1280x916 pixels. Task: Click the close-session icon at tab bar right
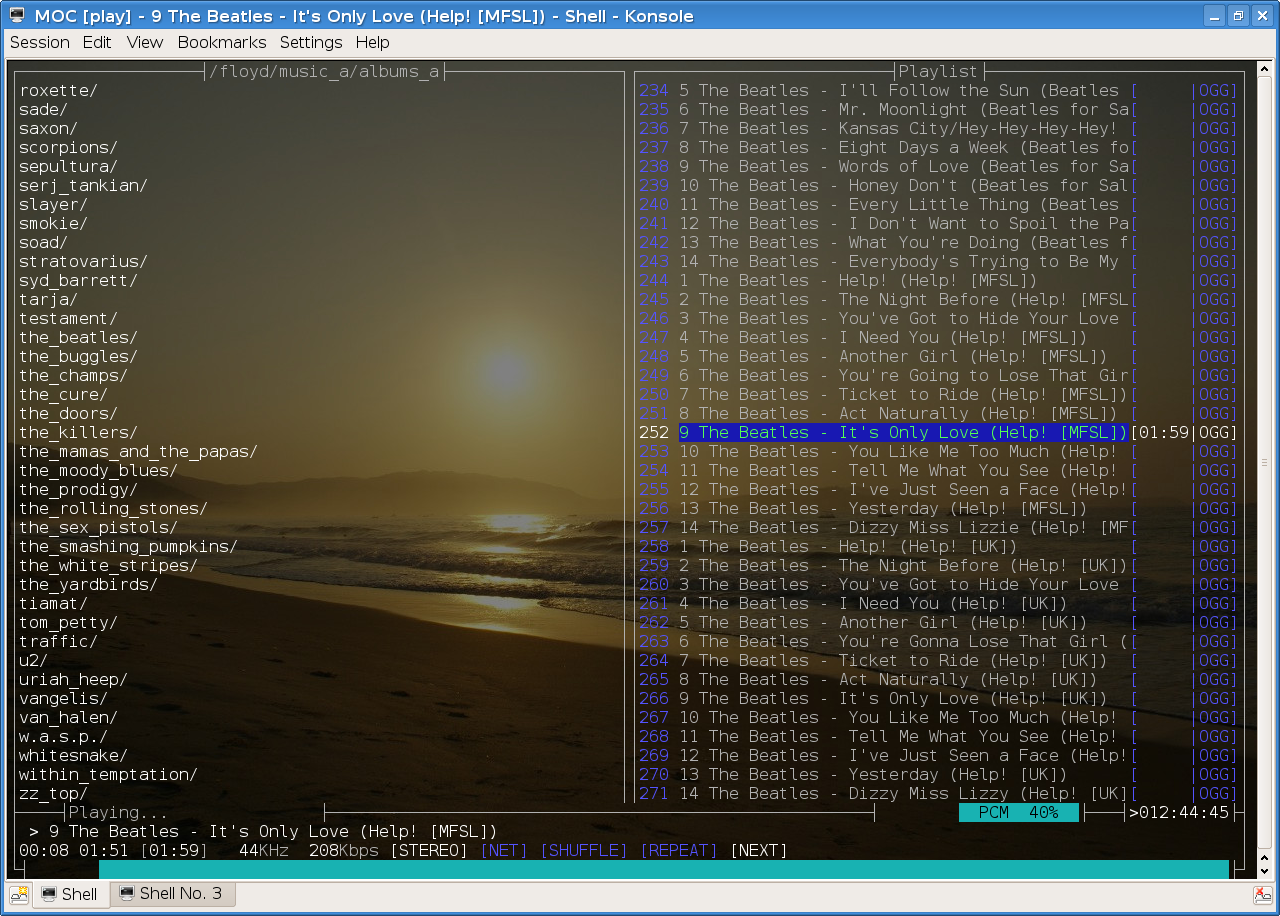click(x=1262, y=894)
